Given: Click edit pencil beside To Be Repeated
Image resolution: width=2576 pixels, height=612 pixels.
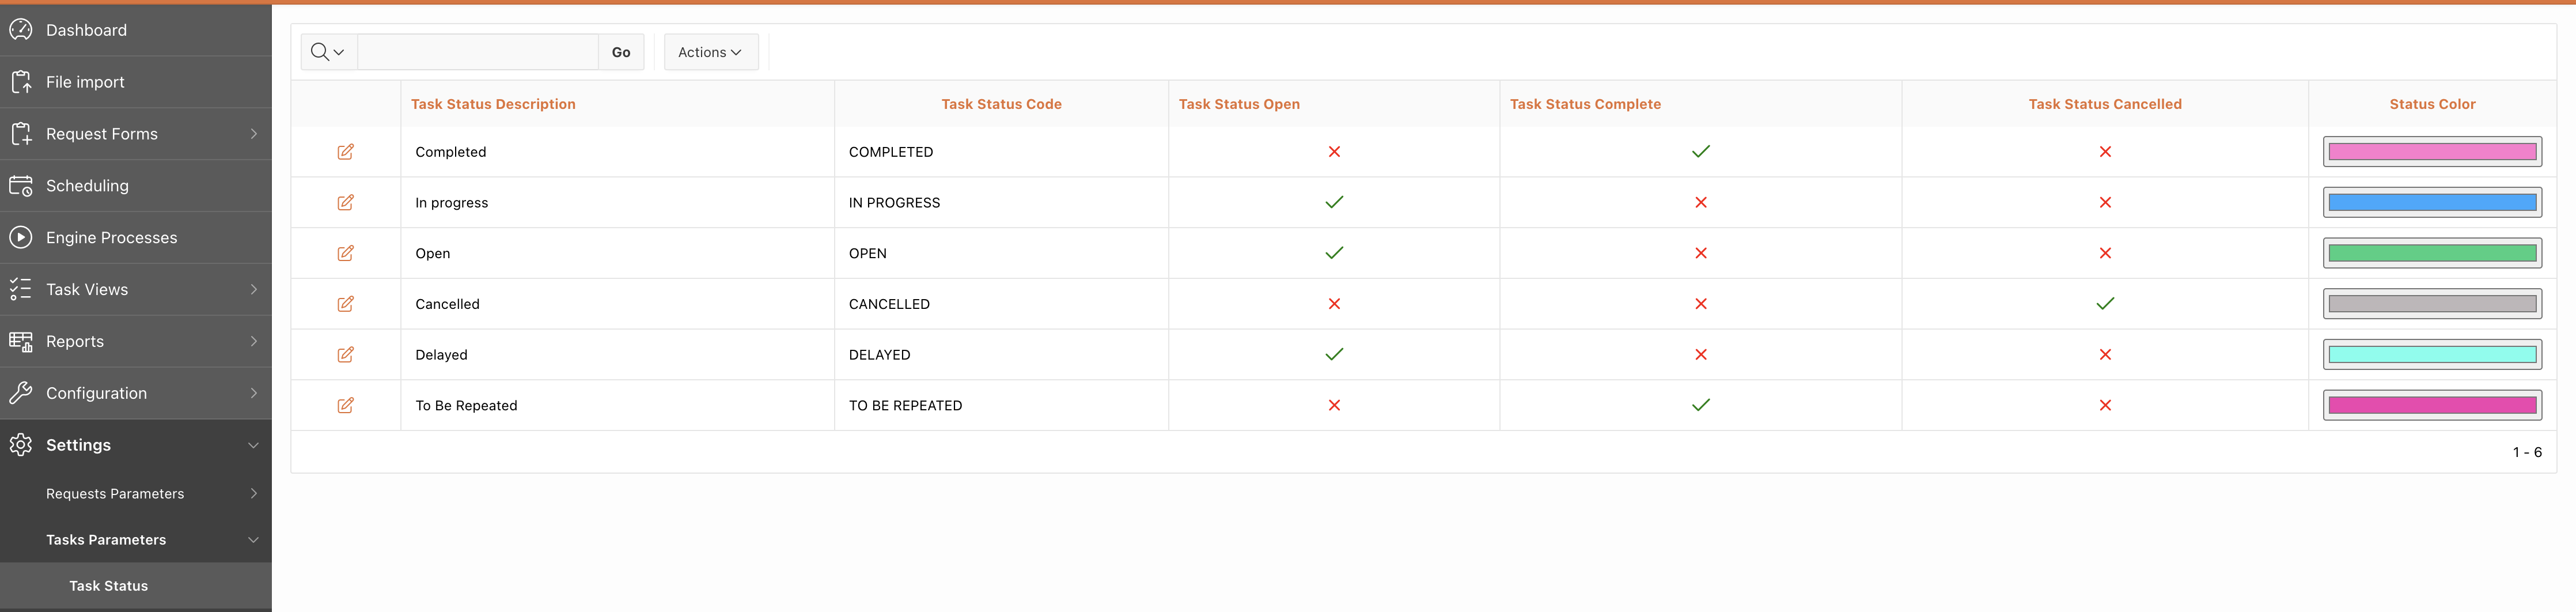Looking at the screenshot, I should click(345, 405).
